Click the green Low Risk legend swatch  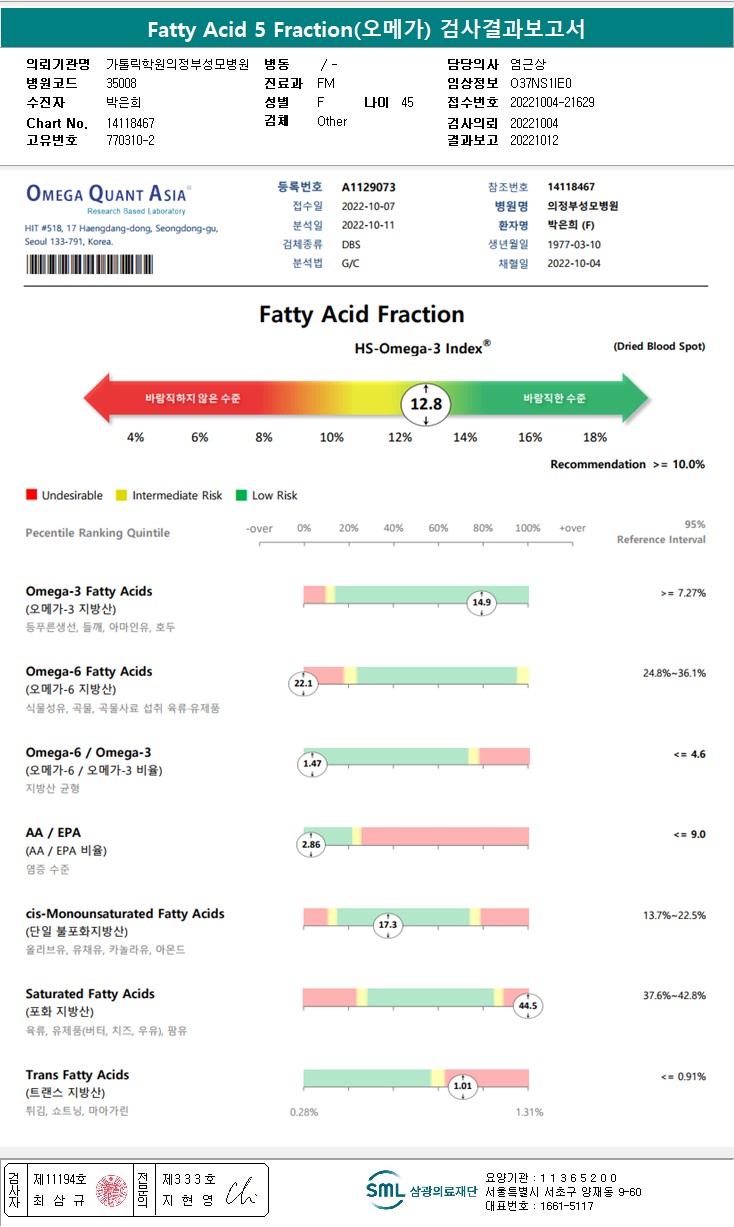click(241, 495)
